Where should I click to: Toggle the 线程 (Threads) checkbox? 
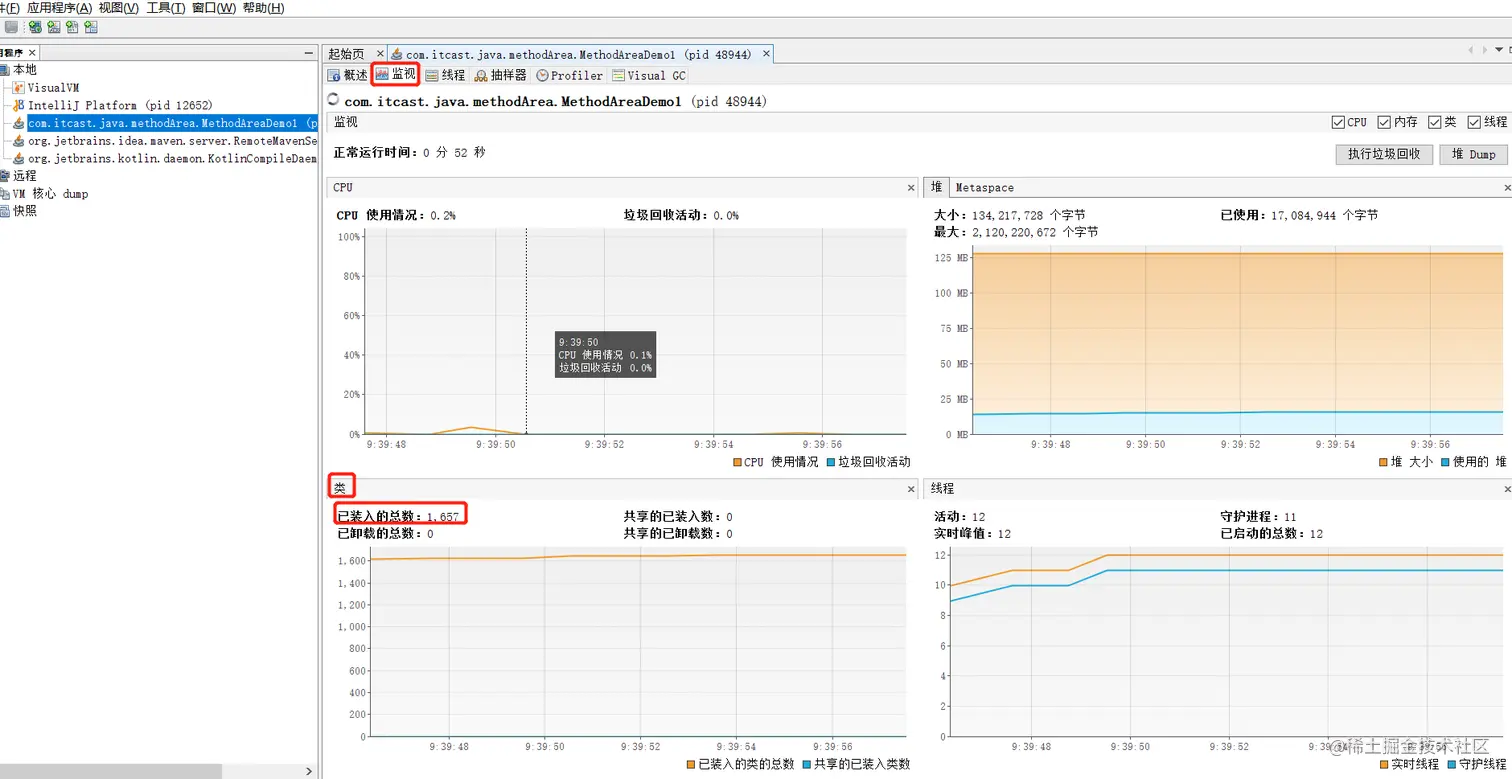pos(1474,122)
